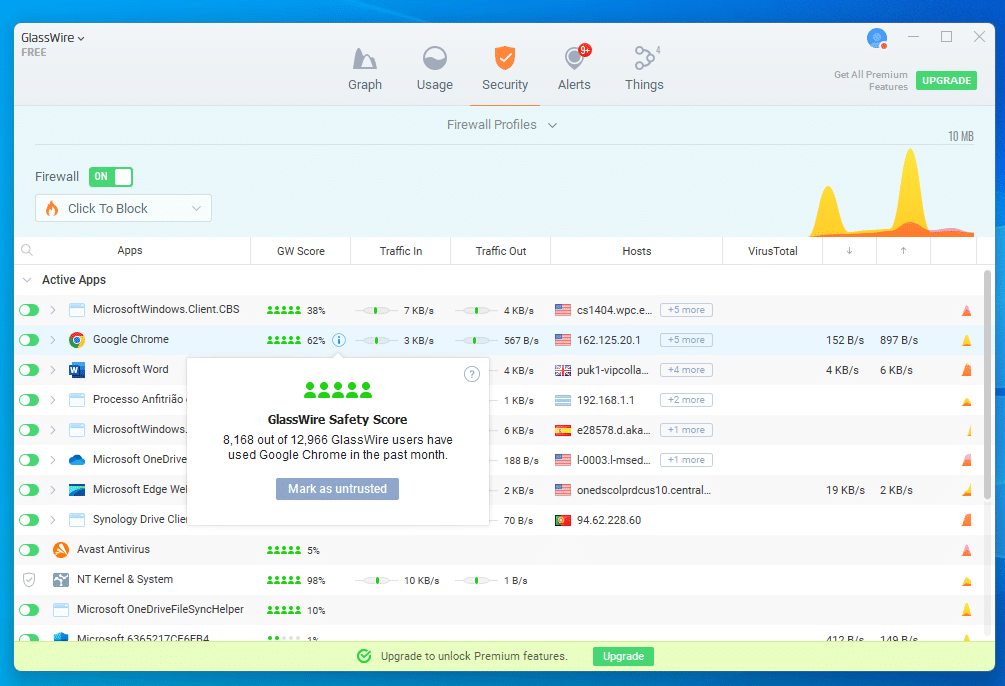Expand the Microsoft OneDrive row

[x=53, y=460]
